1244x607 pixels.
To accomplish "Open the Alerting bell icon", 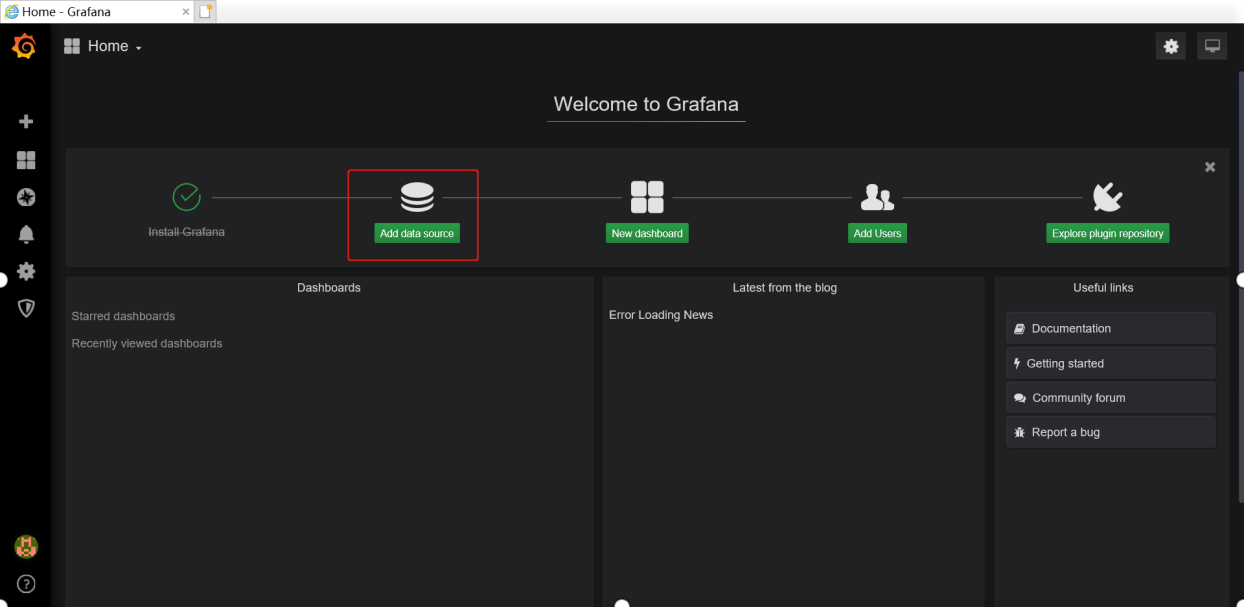I will coord(26,234).
